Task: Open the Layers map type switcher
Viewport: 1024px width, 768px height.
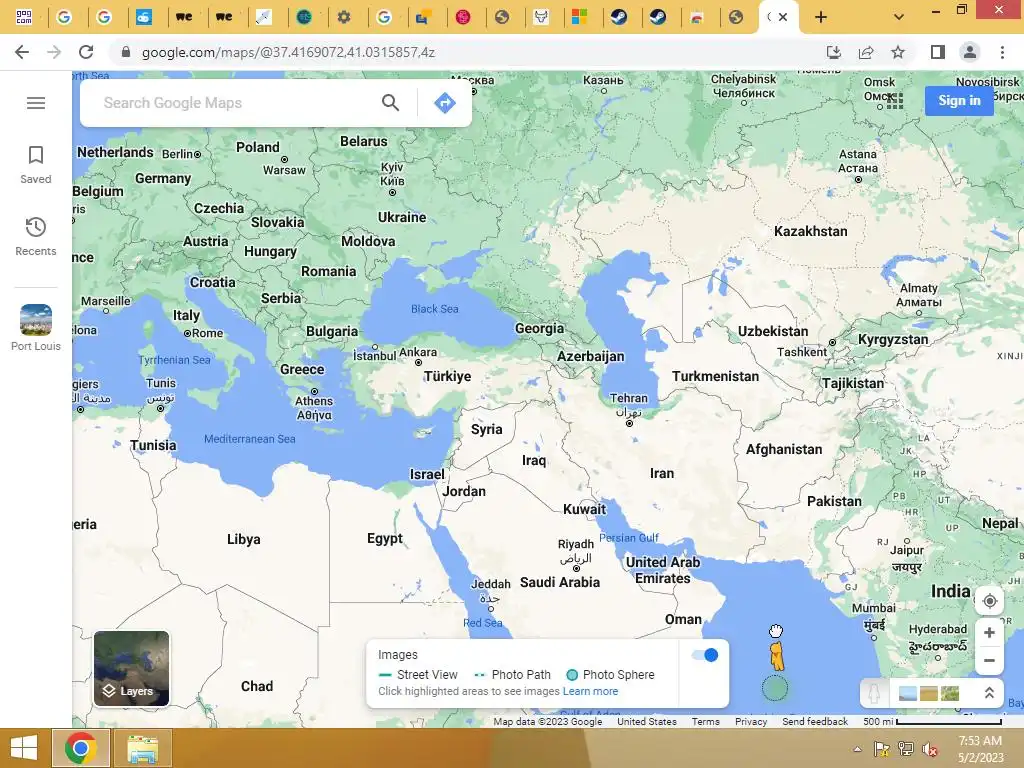Action: [131, 668]
